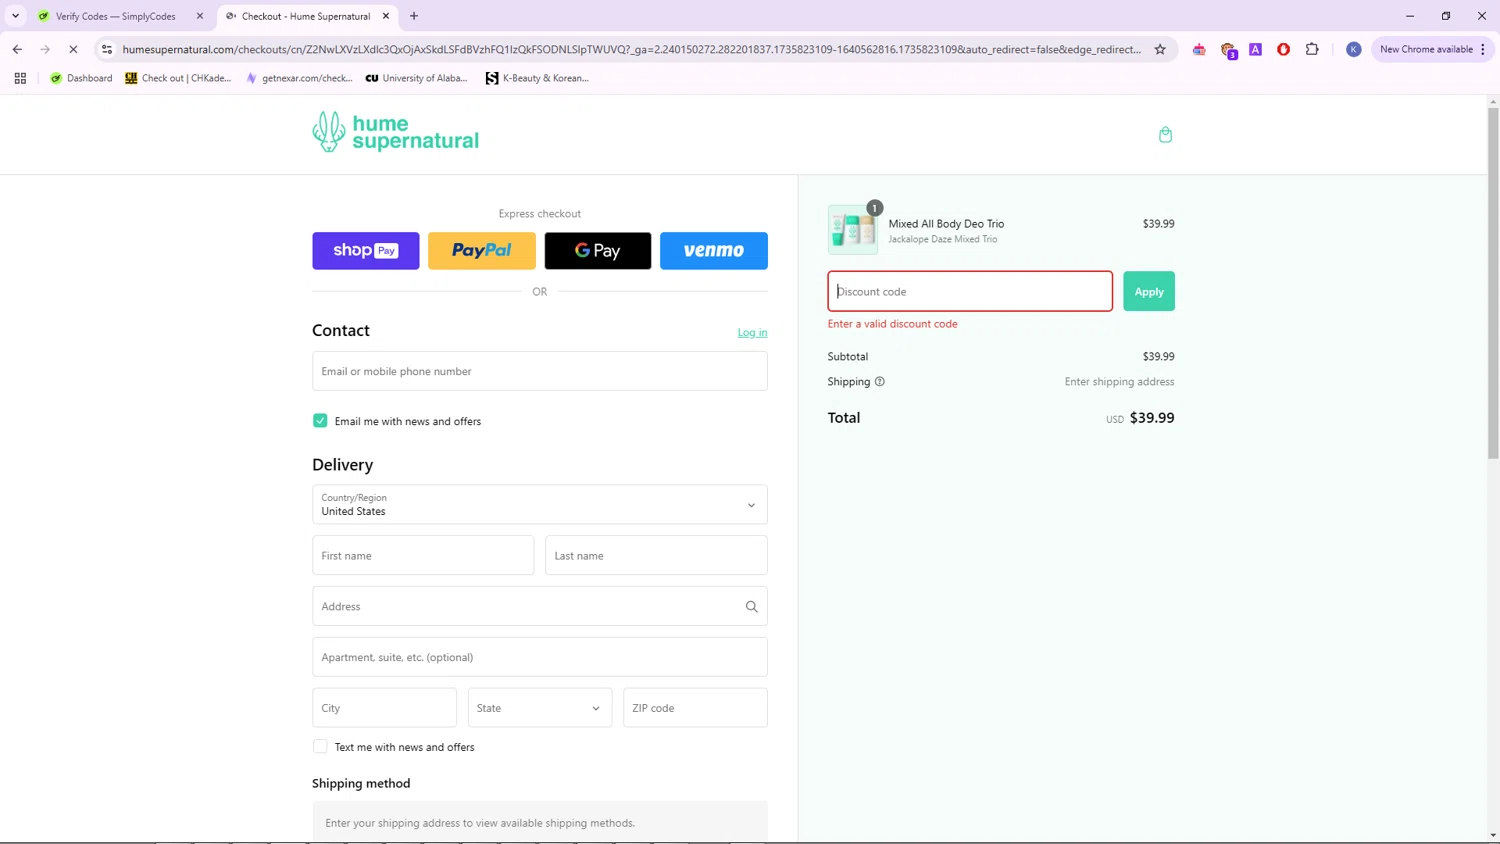The height and width of the screenshot is (844, 1500).
Task: Click the shipping info question icon
Action: pos(880,382)
